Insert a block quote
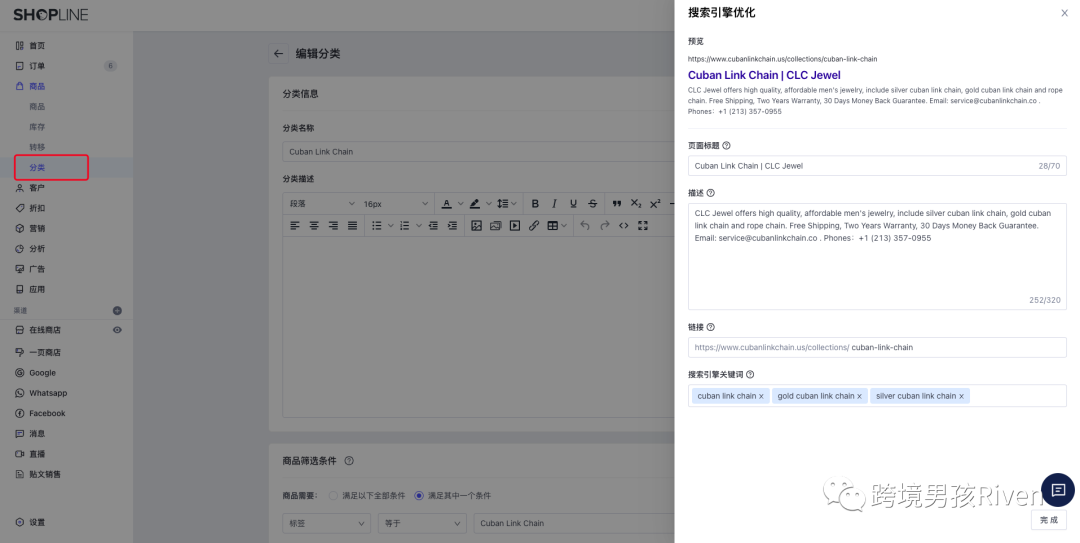The image size is (1080, 543). pos(616,204)
